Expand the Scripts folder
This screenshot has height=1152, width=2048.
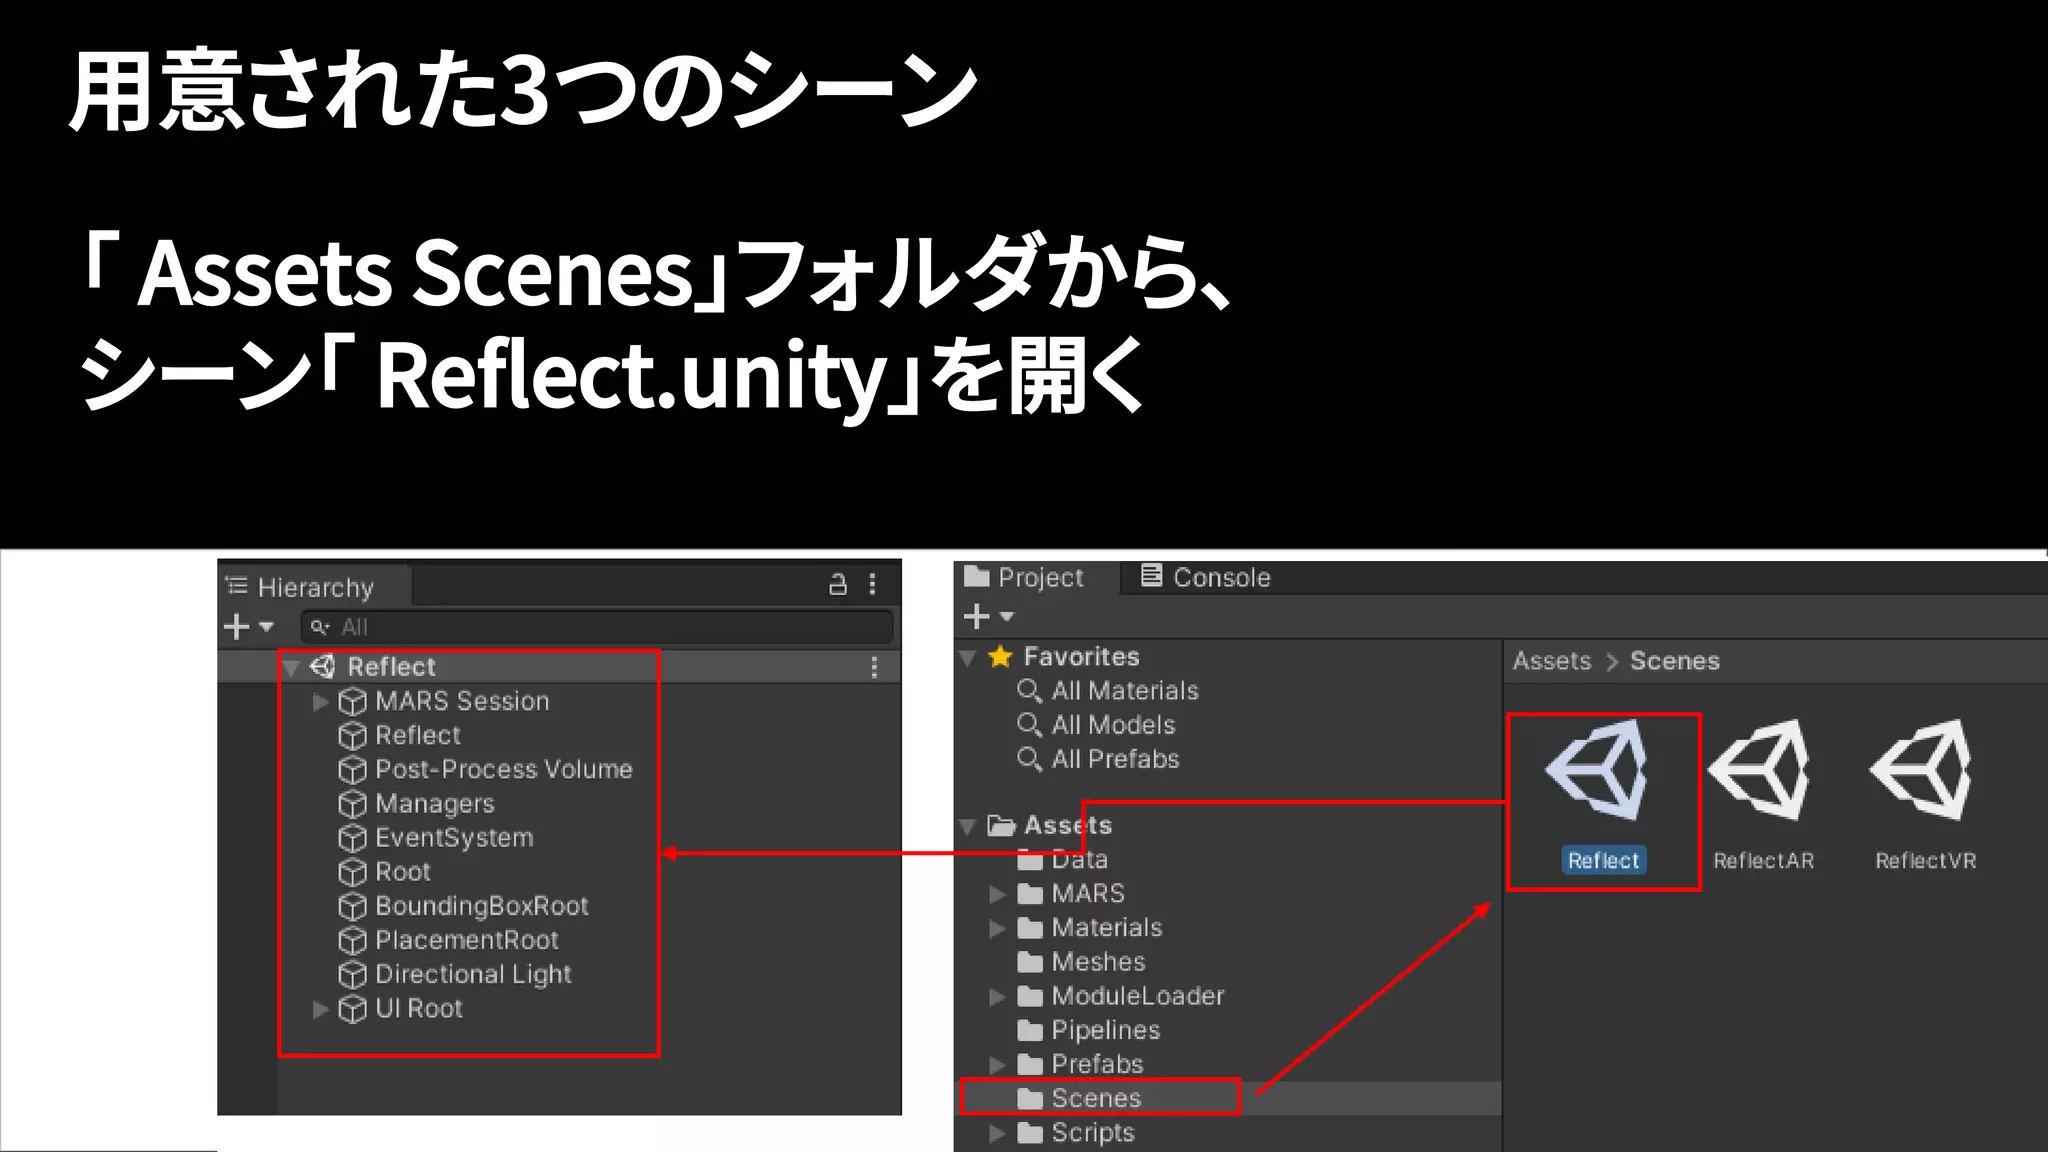coord(997,1133)
